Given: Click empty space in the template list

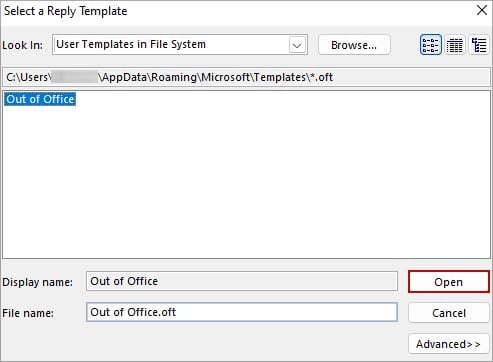Looking at the screenshot, I should [x=246, y=183].
